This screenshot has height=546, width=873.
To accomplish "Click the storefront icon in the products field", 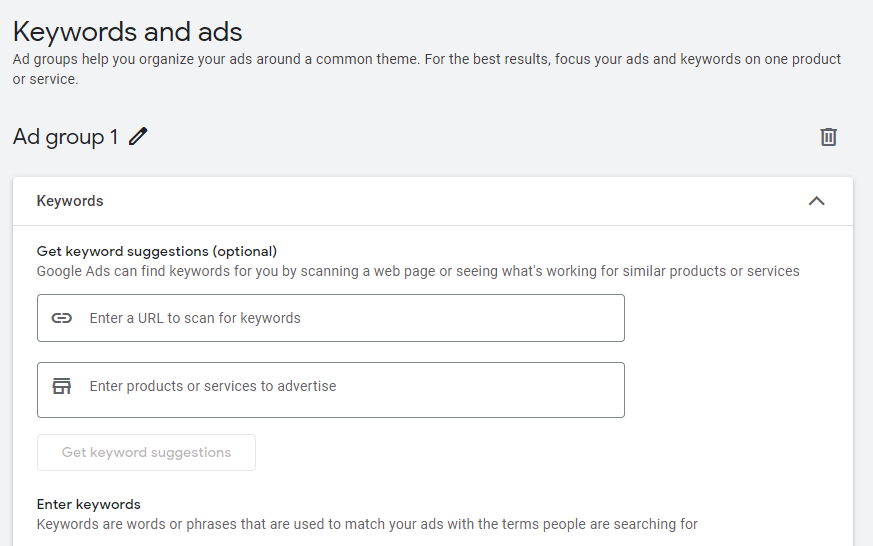I will click(x=62, y=386).
